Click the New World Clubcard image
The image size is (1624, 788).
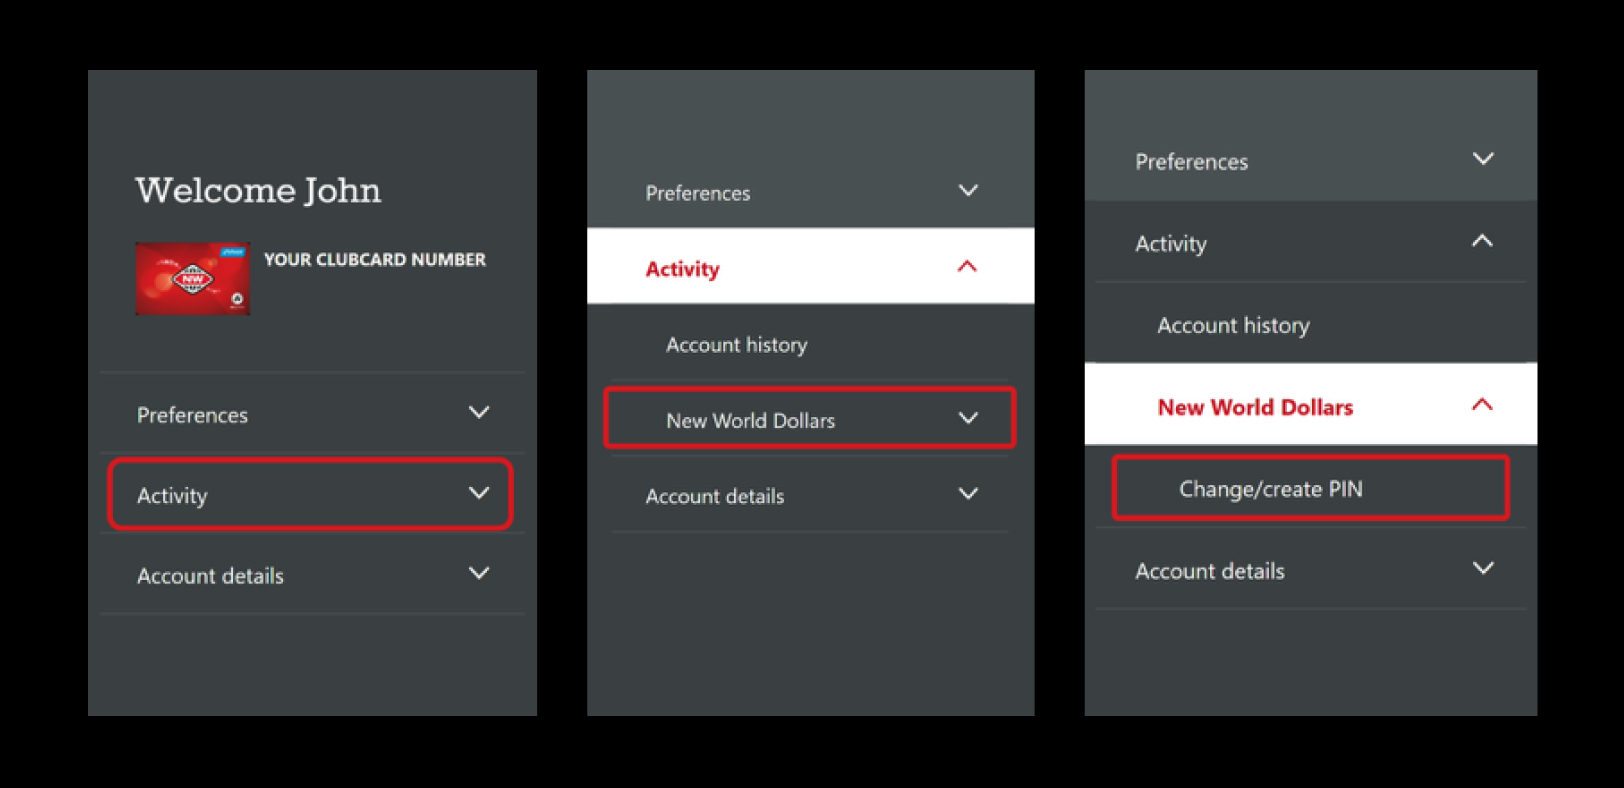pyautogui.click(x=193, y=278)
